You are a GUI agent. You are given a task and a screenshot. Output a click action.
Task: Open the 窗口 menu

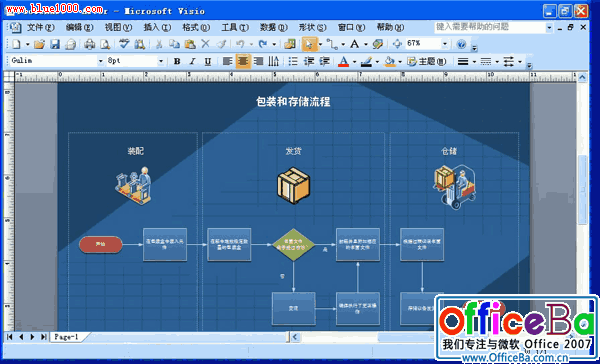(x=352, y=28)
